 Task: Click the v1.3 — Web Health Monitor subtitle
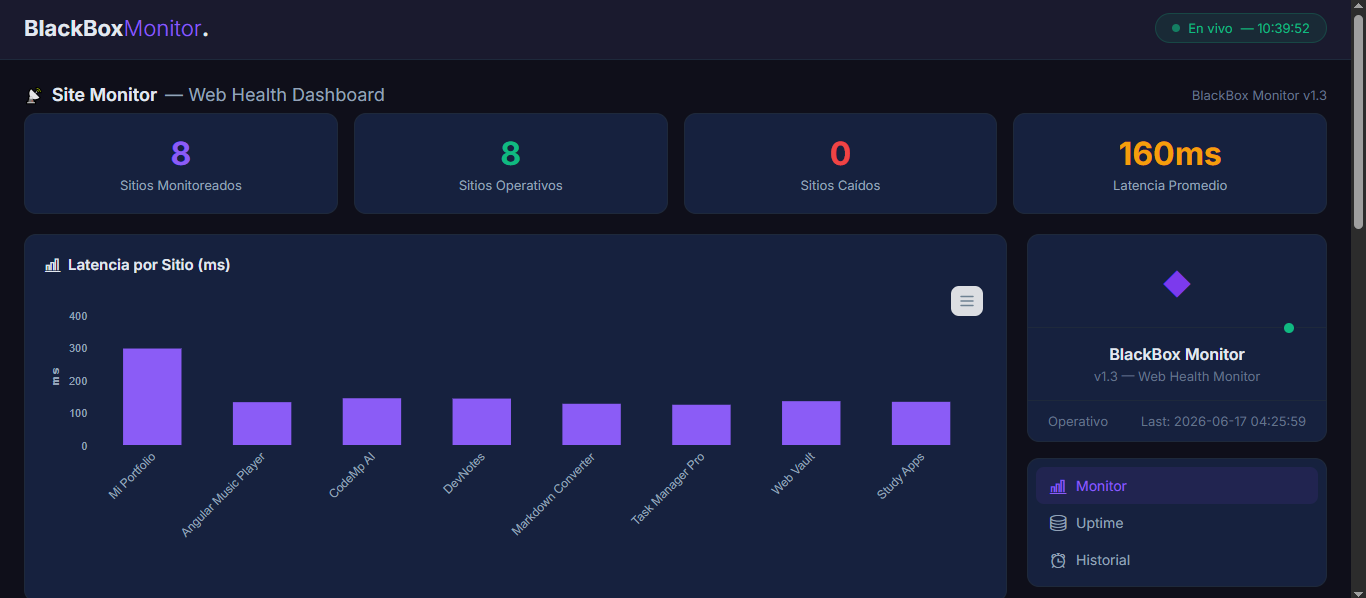click(x=1177, y=377)
